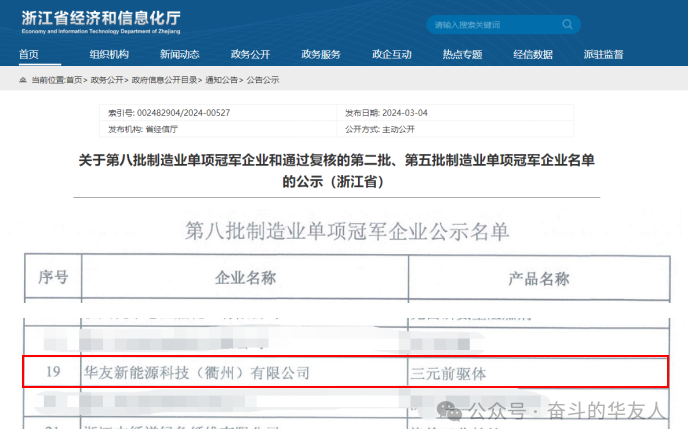
Task: Click the search magnifier icon
Action: pyautogui.click(x=568, y=24)
